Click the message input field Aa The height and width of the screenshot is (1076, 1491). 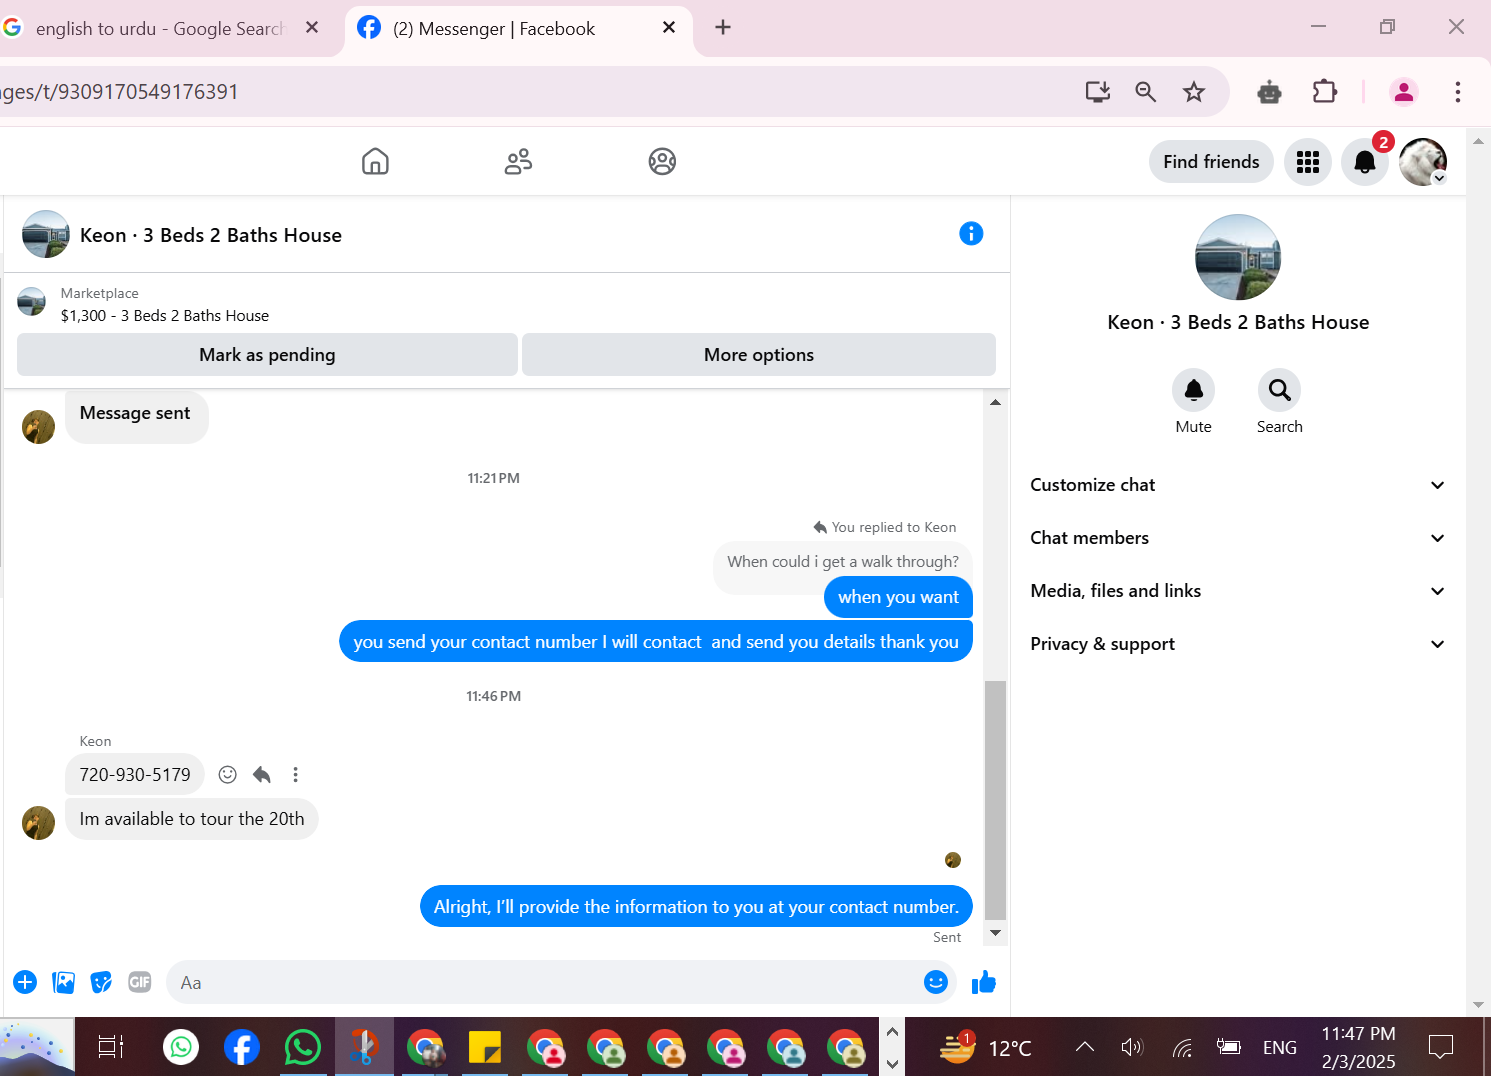coord(560,982)
